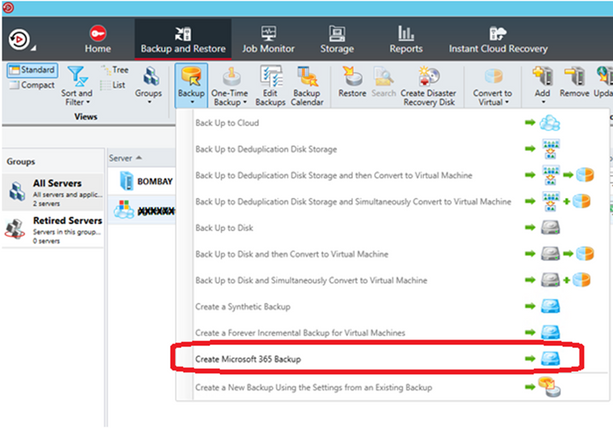Choose Back Up to Cloud
The width and height of the screenshot is (613, 428).
tap(393, 123)
